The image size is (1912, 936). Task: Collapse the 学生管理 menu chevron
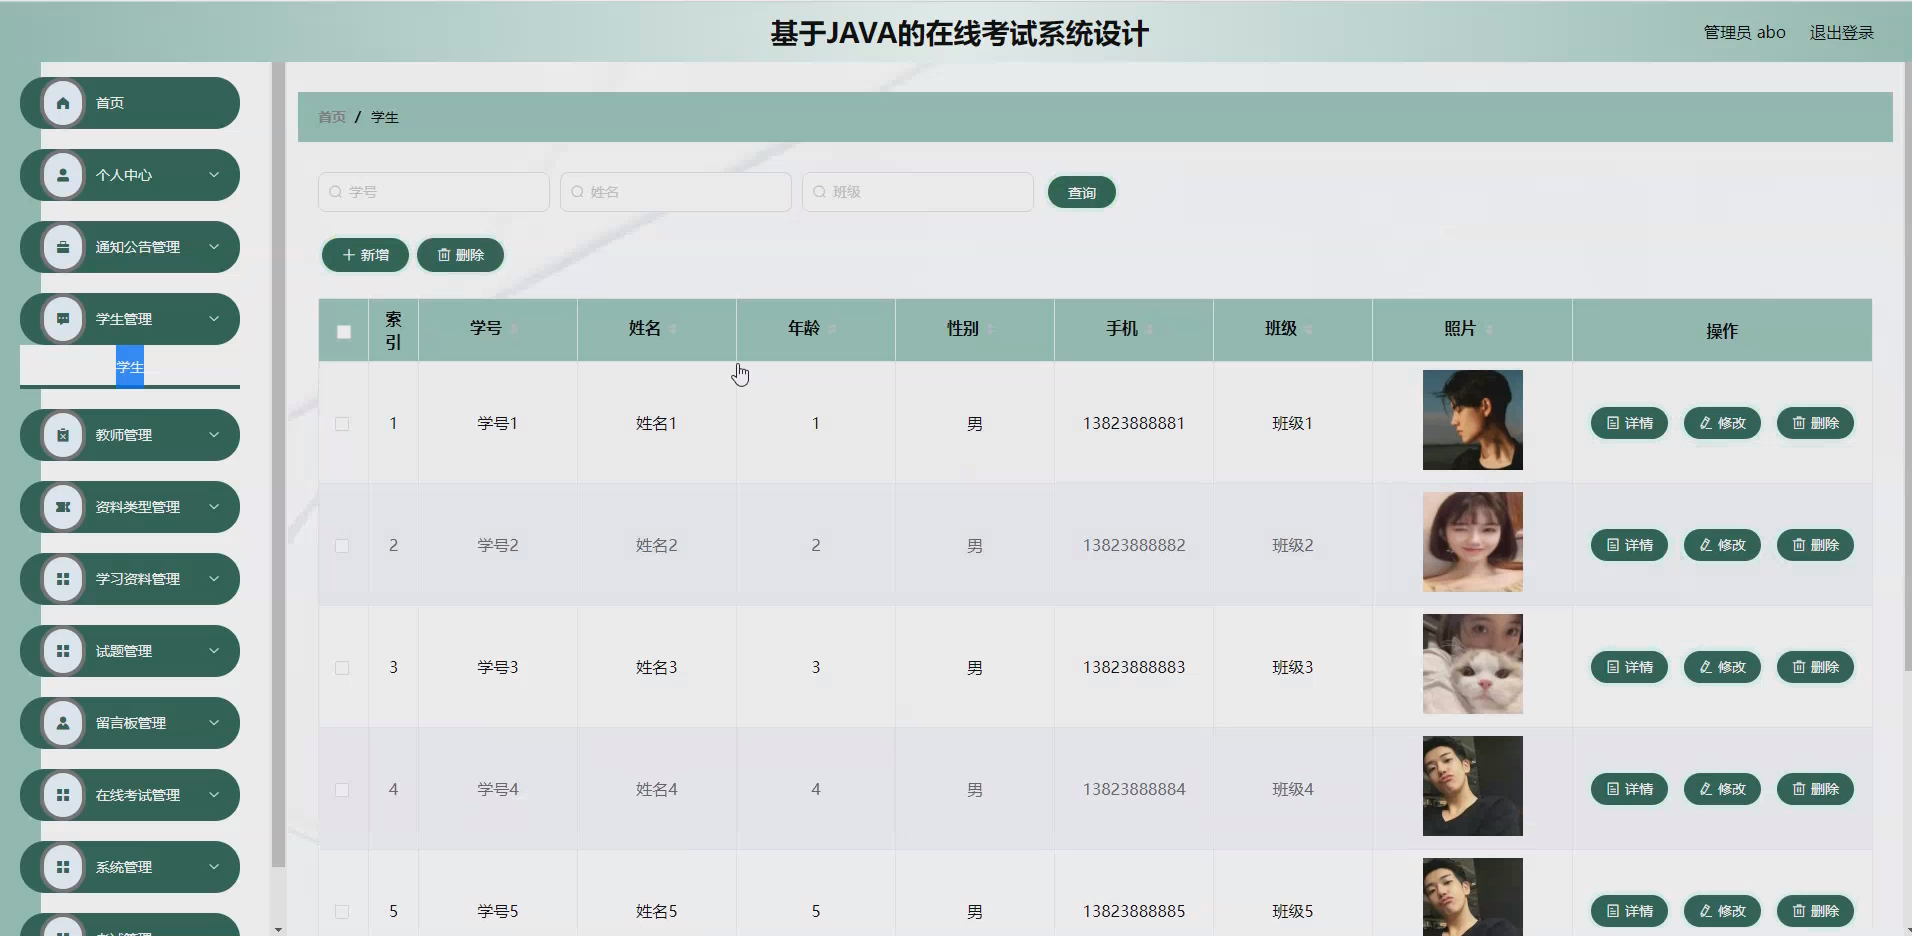click(x=213, y=318)
